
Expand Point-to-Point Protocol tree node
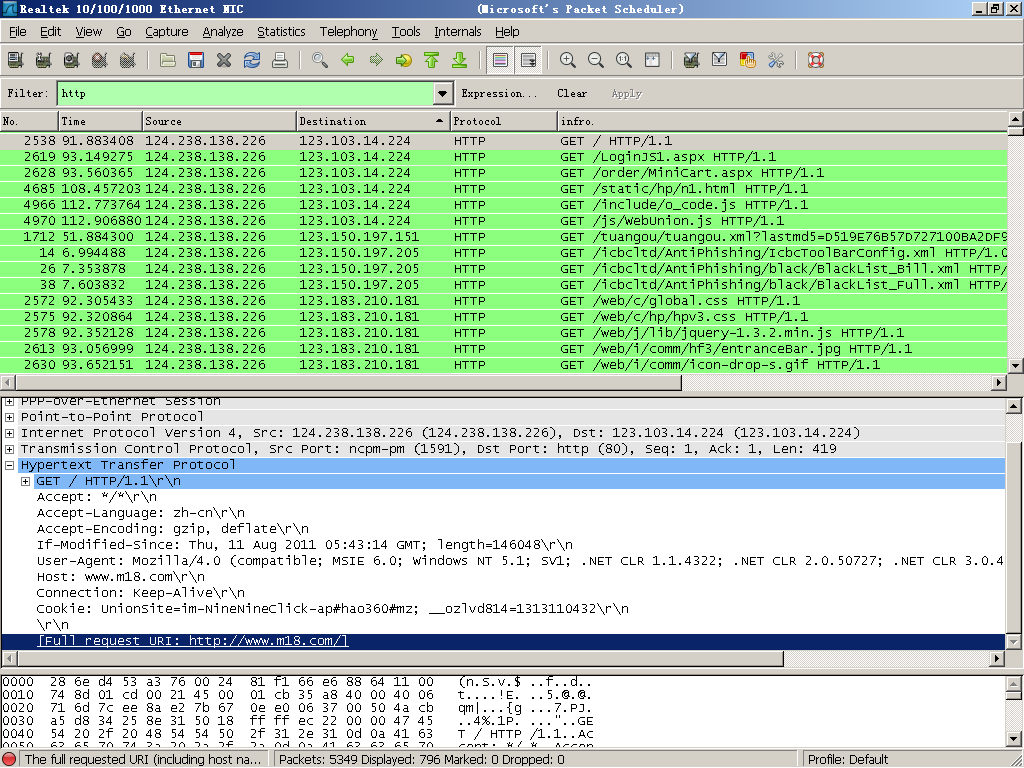[9, 417]
